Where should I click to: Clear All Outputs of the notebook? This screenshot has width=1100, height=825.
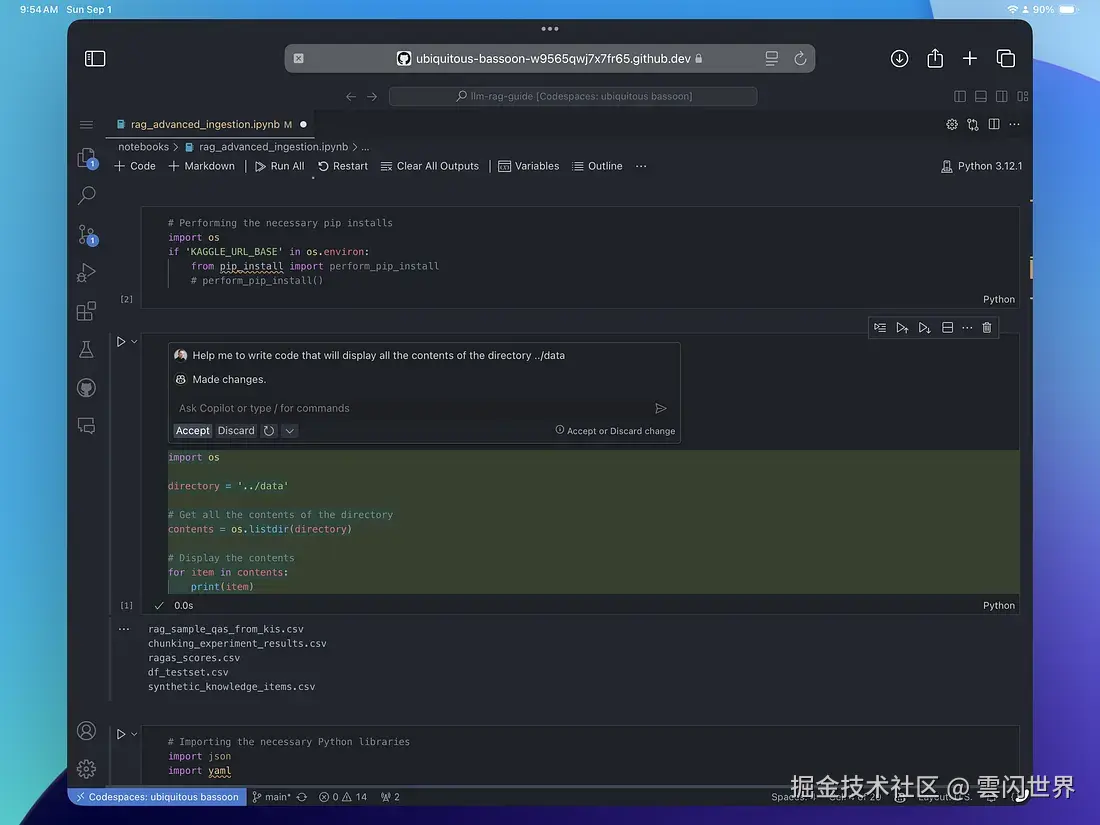[429, 166]
